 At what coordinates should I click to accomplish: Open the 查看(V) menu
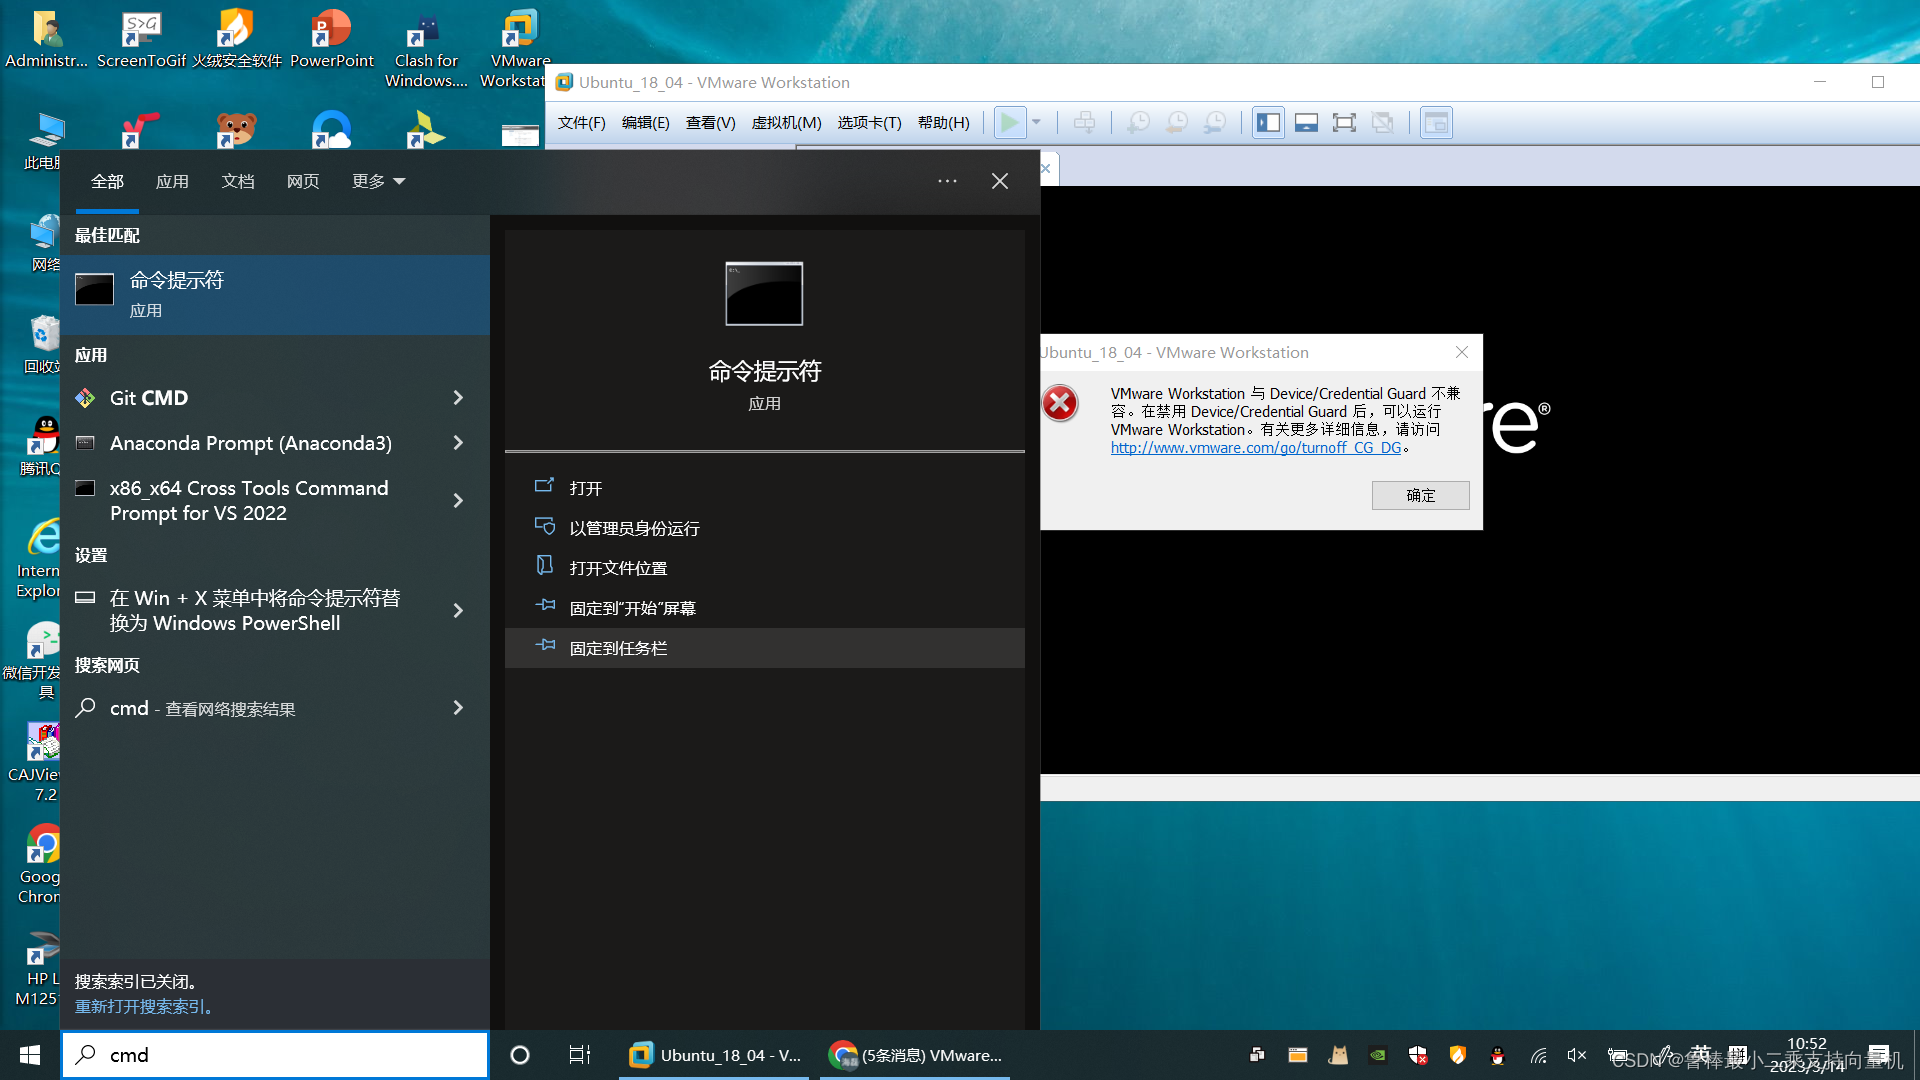click(x=711, y=123)
